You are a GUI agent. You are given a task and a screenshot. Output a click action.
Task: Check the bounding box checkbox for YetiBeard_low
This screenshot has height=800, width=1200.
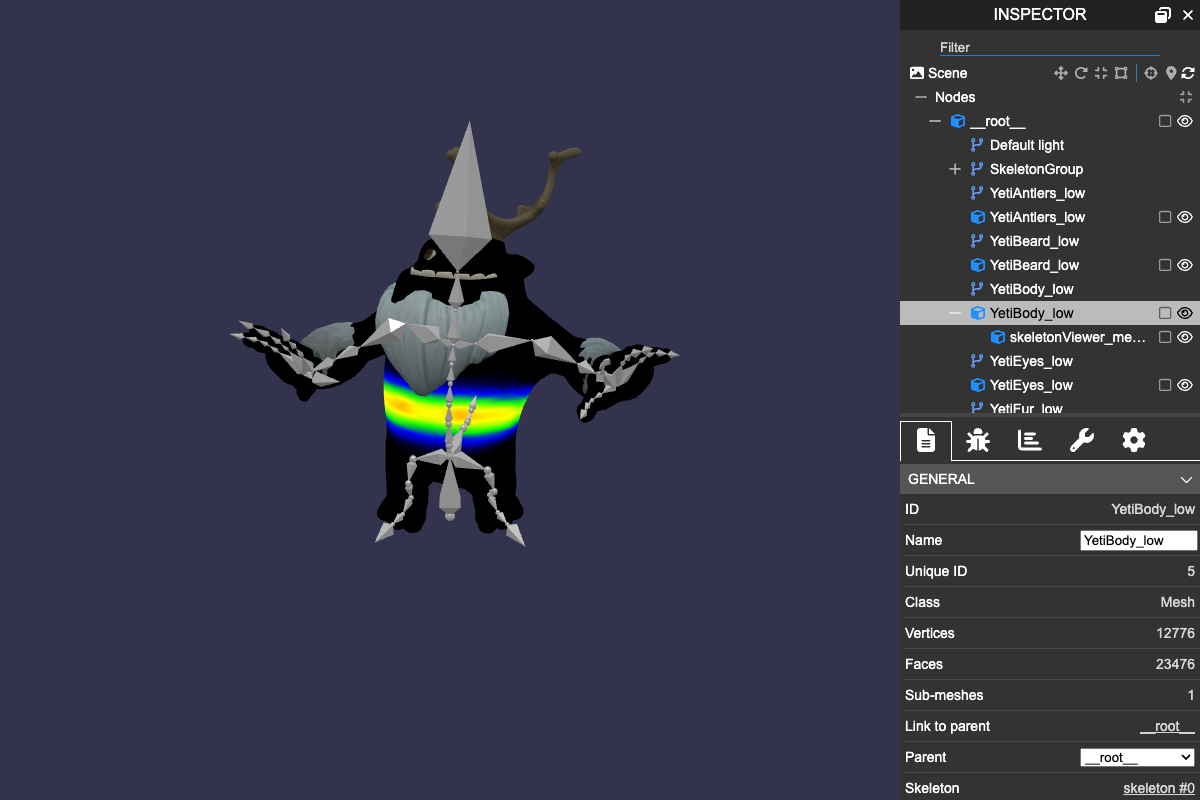pyautogui.click(x=1165, y=265)
